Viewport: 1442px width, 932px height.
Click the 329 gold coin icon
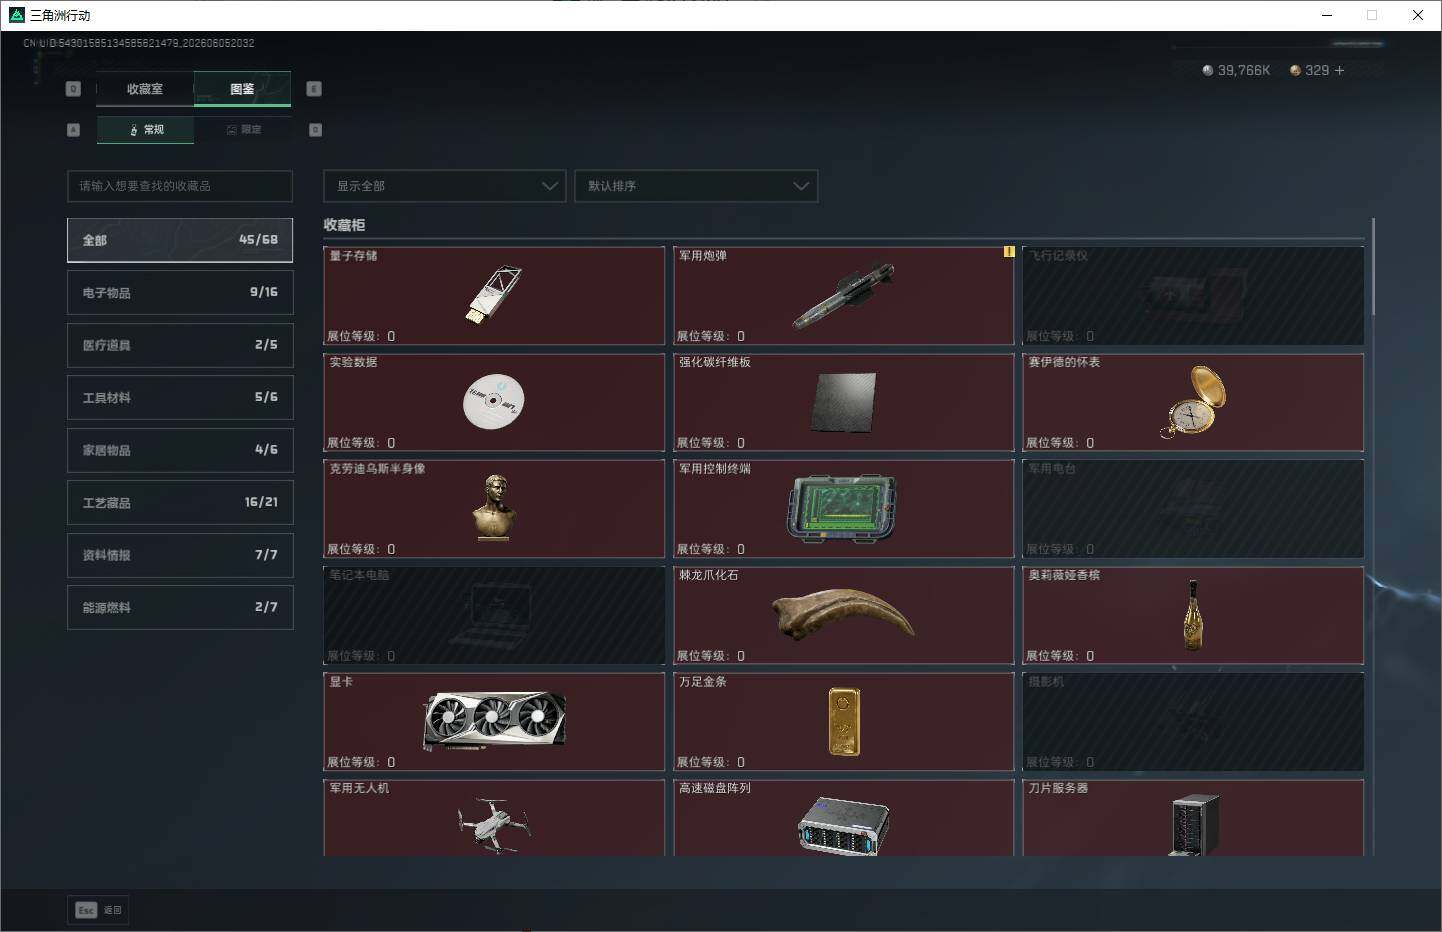[1295, 71]
